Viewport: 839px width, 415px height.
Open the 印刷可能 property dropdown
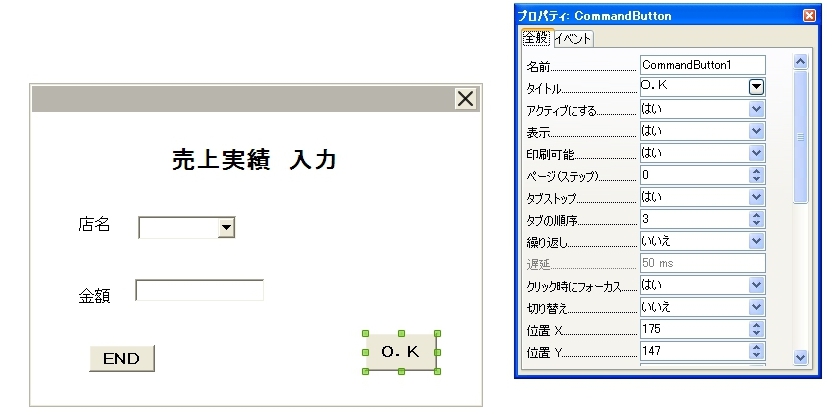click(x=757, y=153)
